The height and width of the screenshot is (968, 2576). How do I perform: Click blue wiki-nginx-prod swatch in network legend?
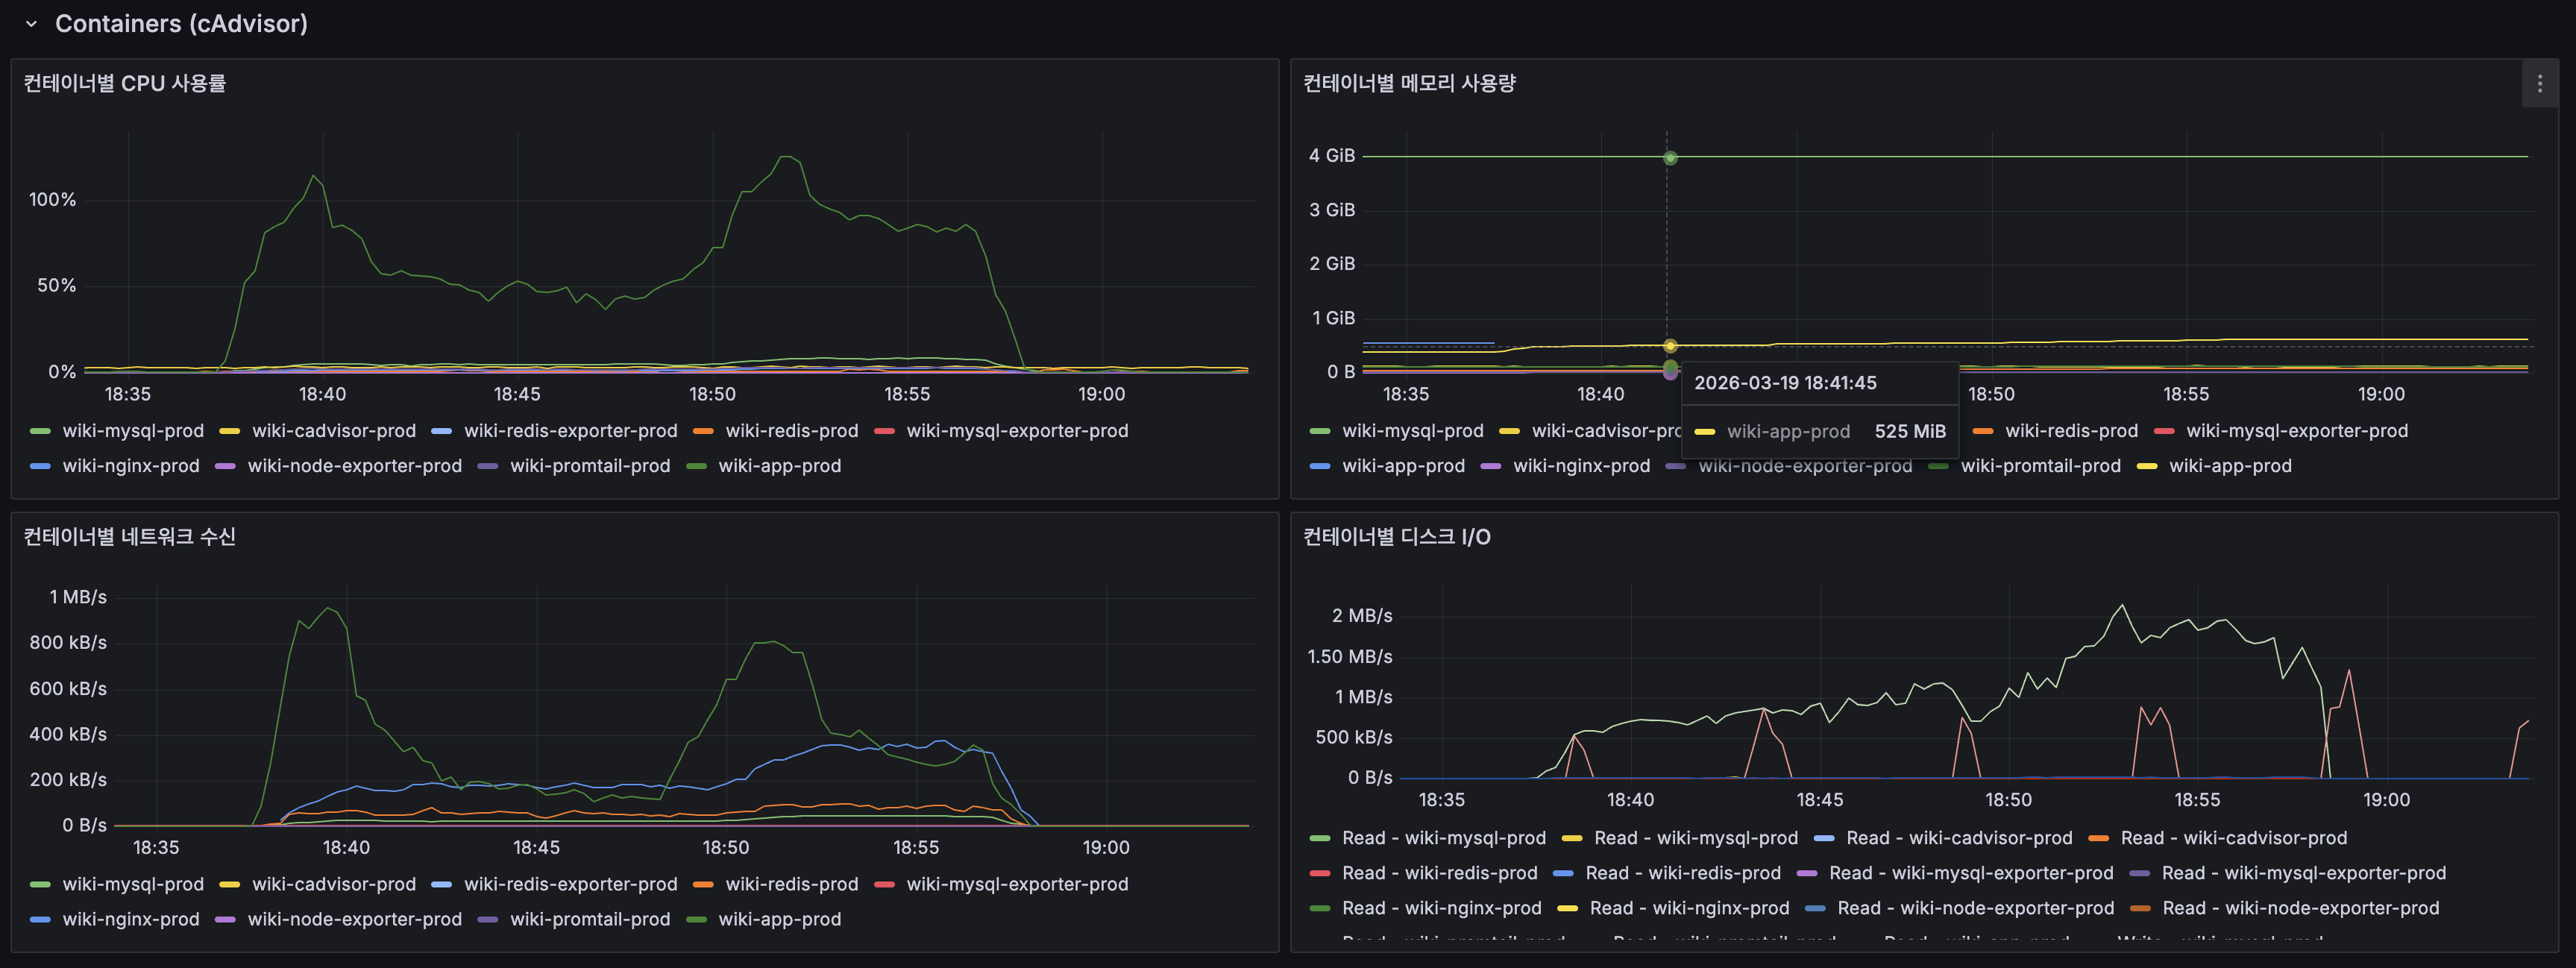click(40, 920)
